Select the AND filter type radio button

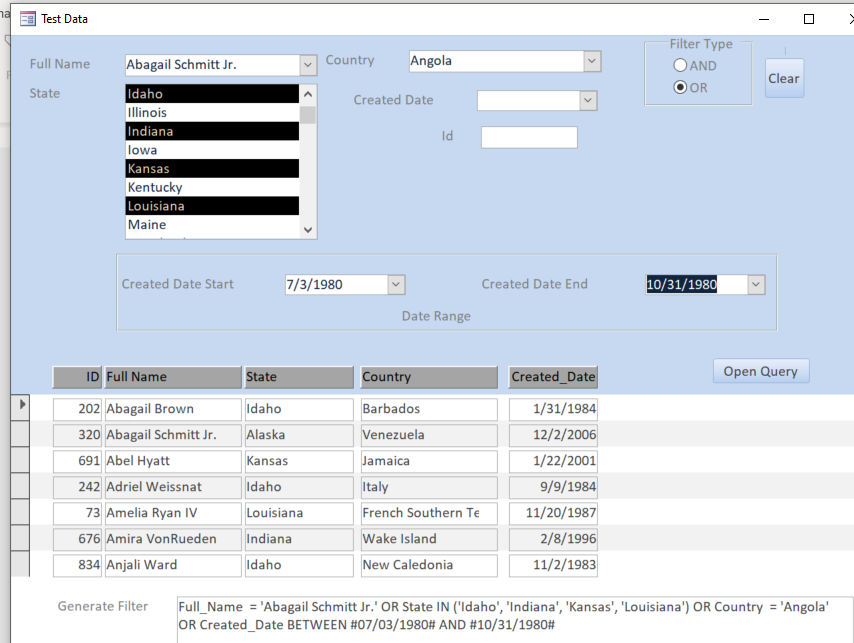(680, 65)
